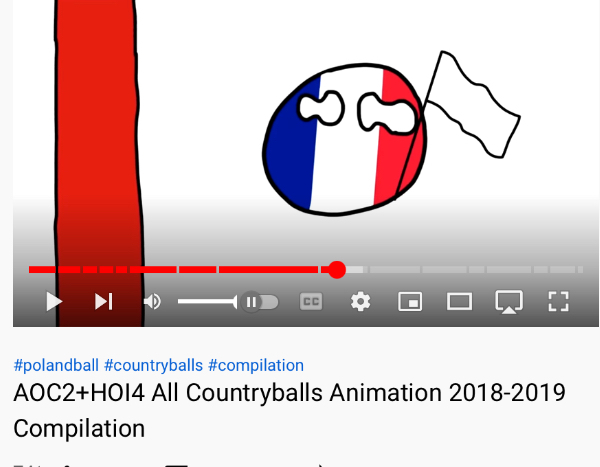The width and height of the screenshot is (600, 467).
Task: Enter full screen mode
Action: click(559, 302)
